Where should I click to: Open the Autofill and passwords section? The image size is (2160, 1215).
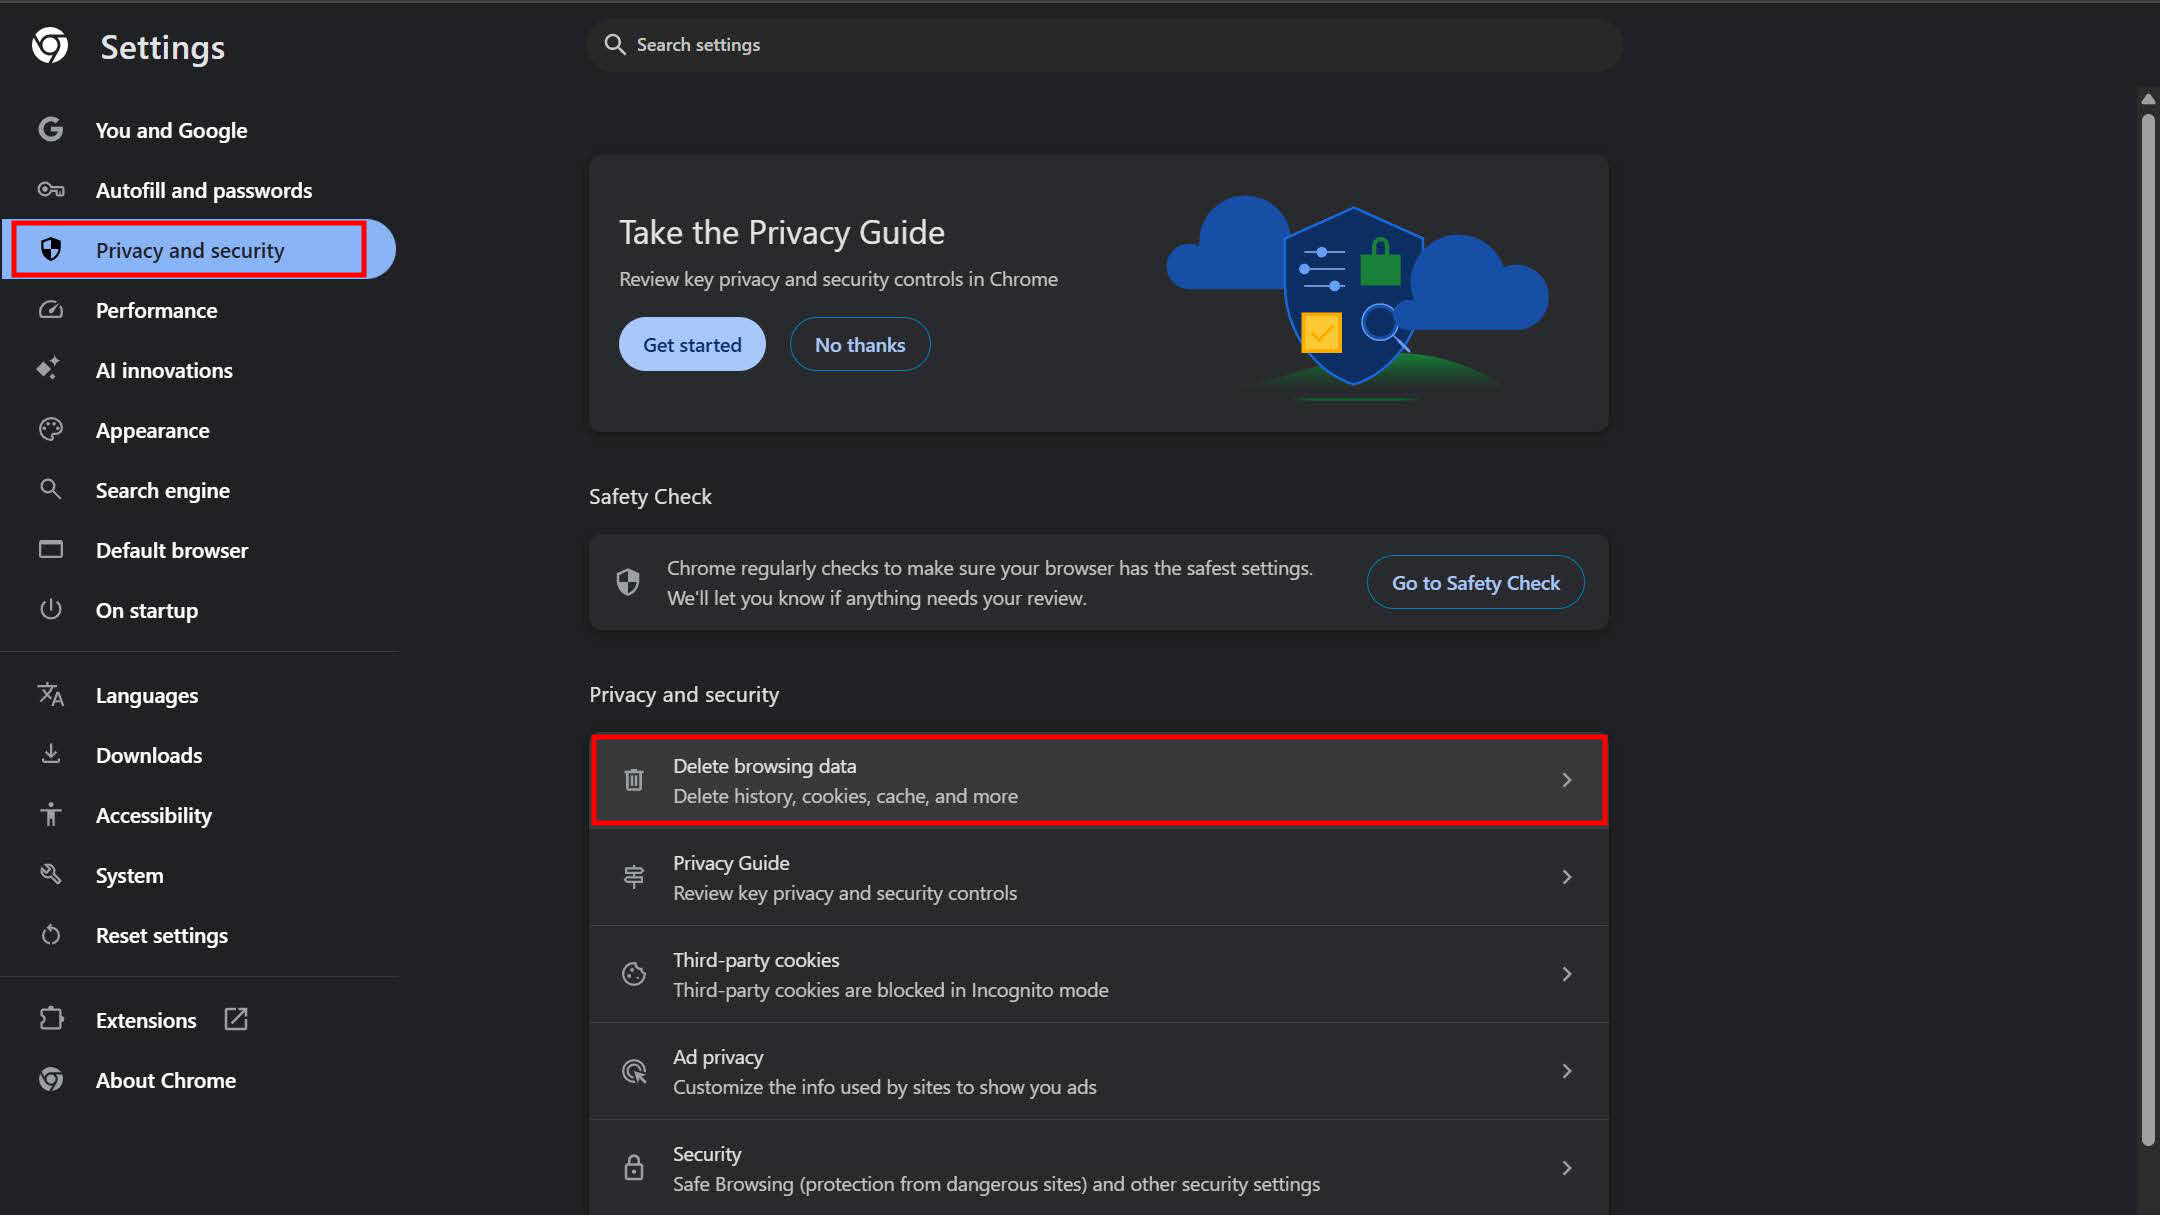pyautogui.click(x=204, y=190)
